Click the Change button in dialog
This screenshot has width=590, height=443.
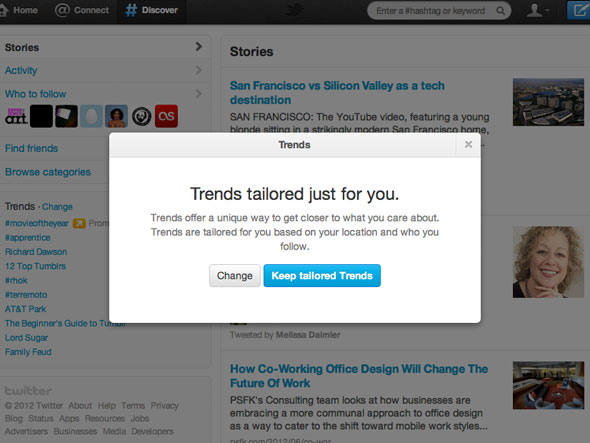tap(235, 276)
